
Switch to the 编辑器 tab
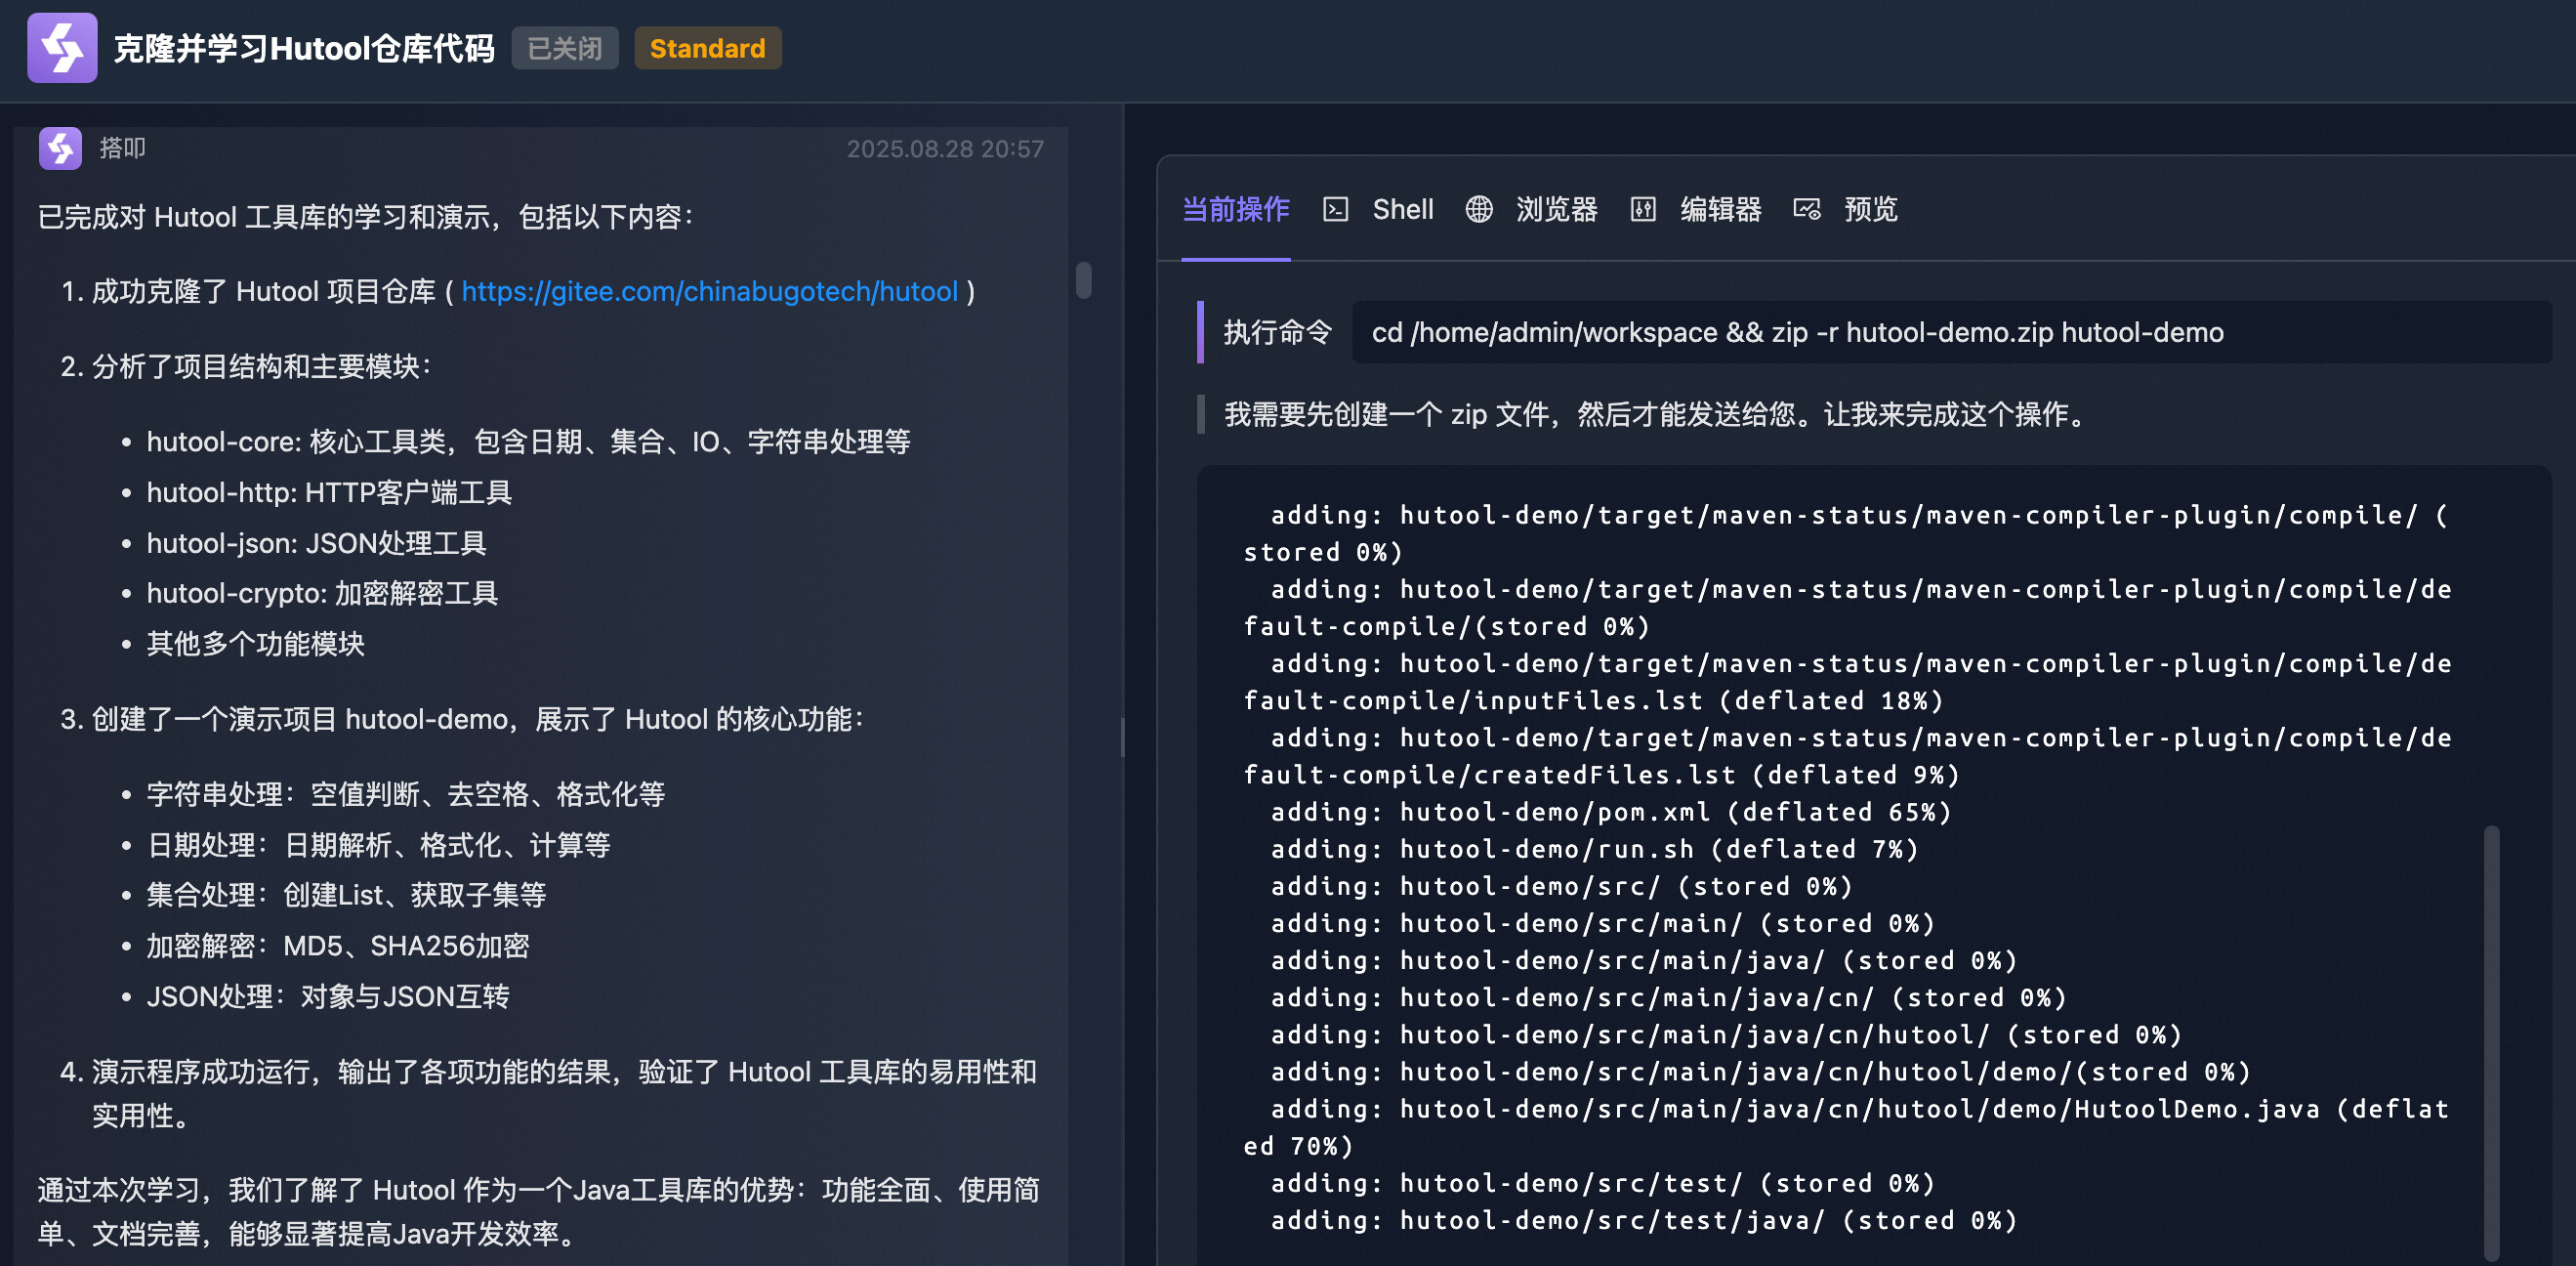click(x=1720, y=210)
